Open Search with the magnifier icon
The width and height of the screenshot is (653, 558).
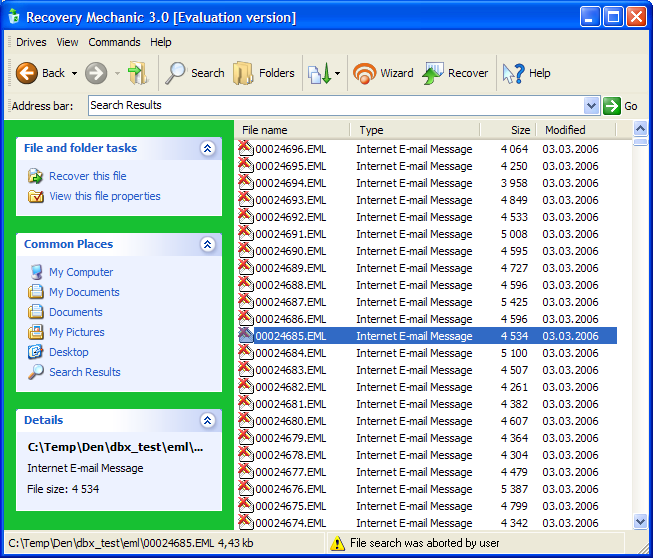click(175, 73)
